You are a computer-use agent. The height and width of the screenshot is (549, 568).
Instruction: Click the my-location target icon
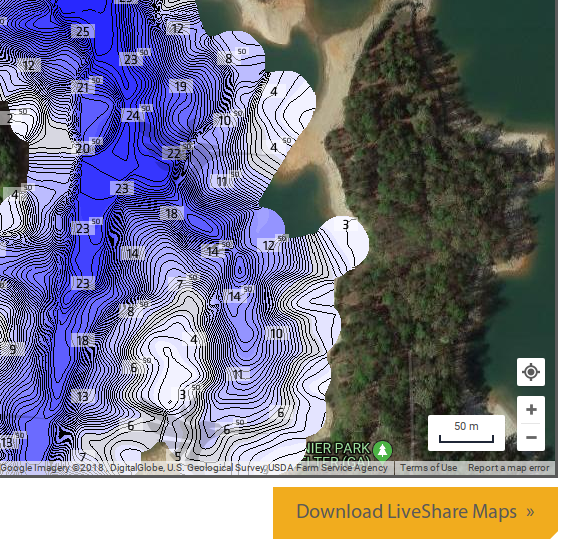(x=531, y=372)
